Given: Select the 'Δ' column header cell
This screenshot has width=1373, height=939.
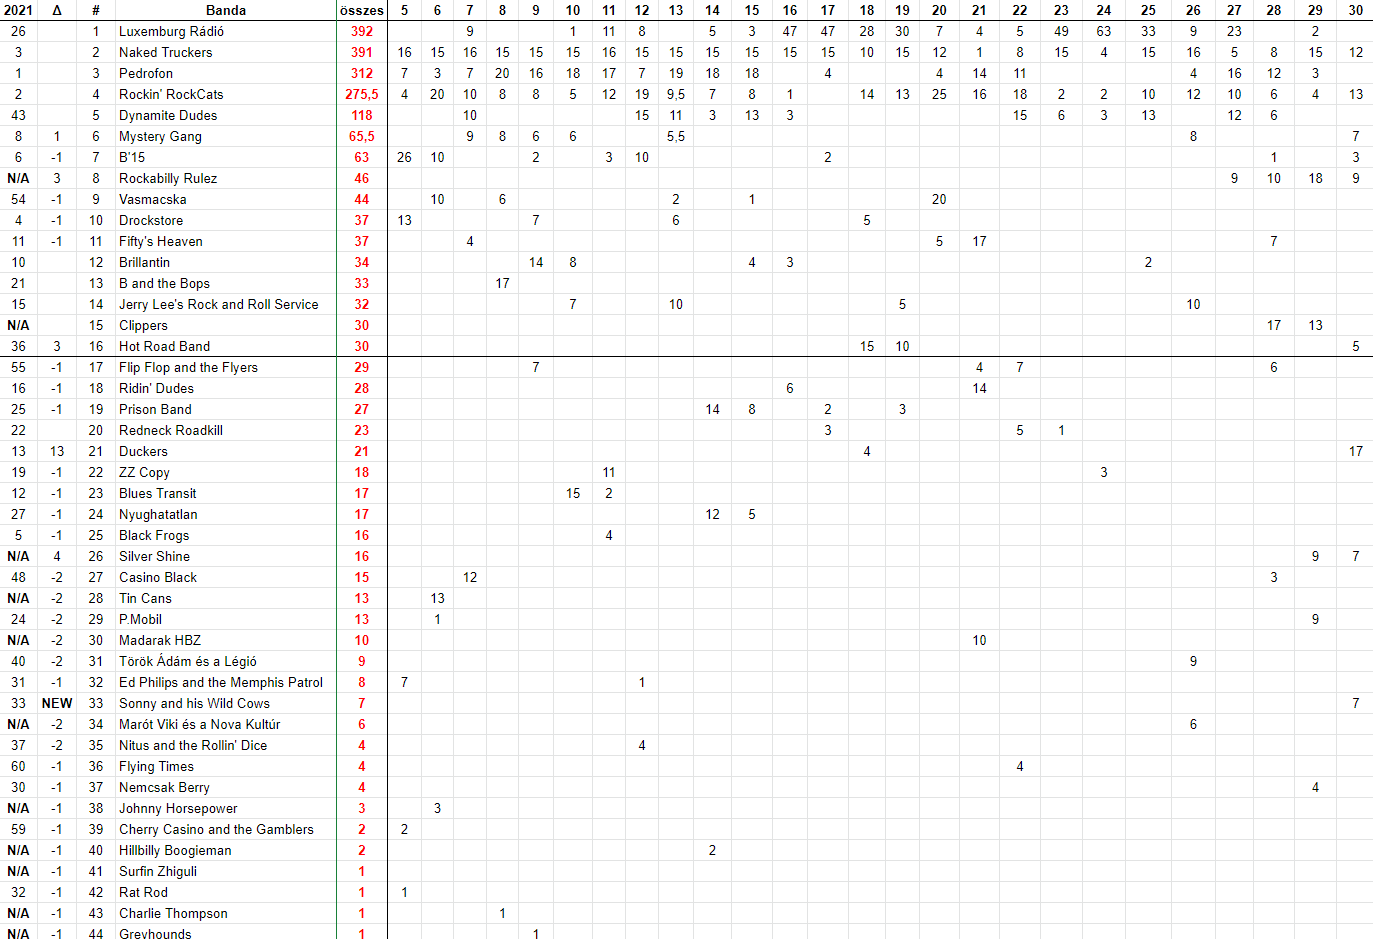Looking at the screenshot, I should [57, 10].
